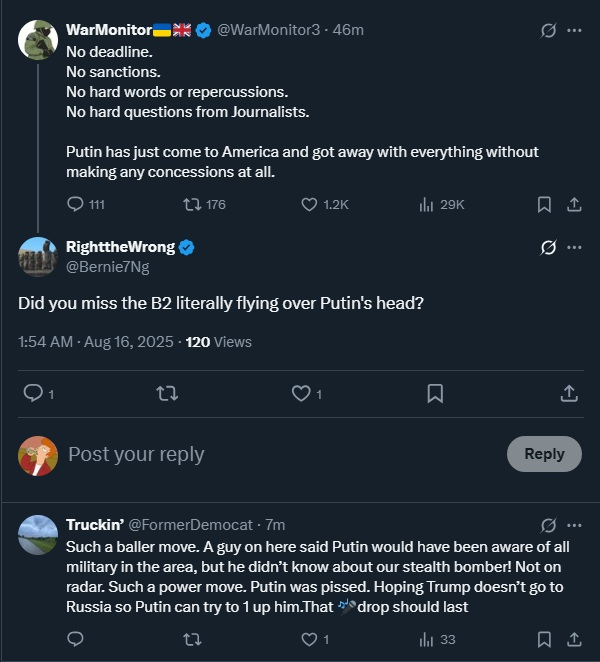Bookmark WarMonitor's post

544,204
